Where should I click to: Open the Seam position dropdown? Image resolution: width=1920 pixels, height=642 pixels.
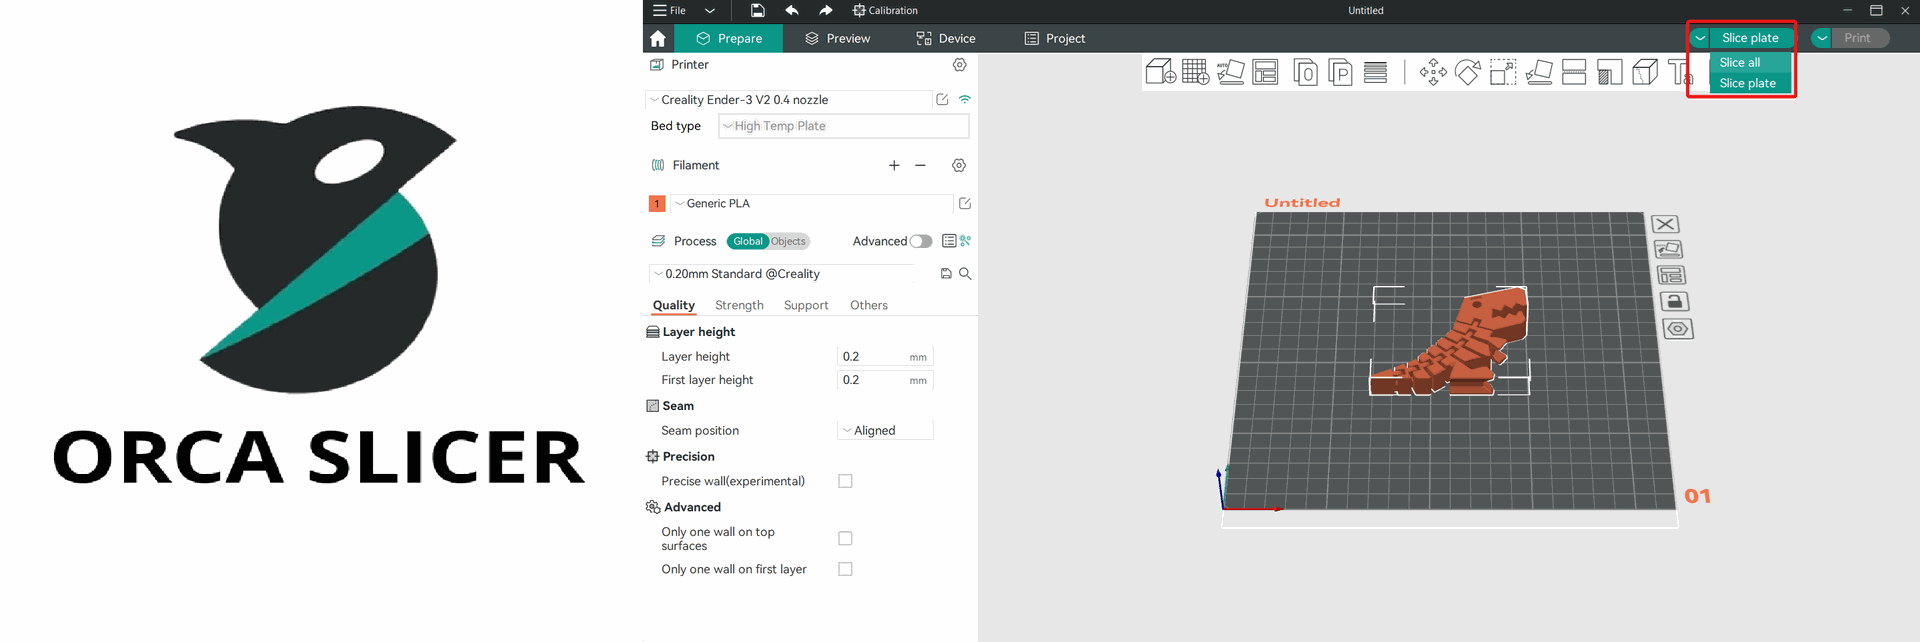pyautogui.click(x=885, y=430)
